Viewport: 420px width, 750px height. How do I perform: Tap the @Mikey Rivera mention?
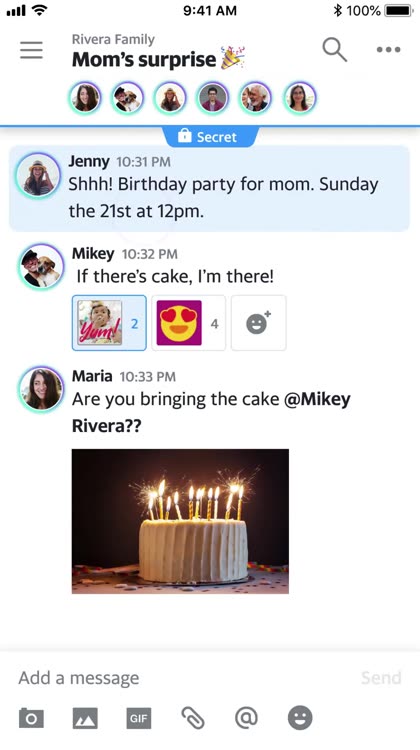click(211, 412)
